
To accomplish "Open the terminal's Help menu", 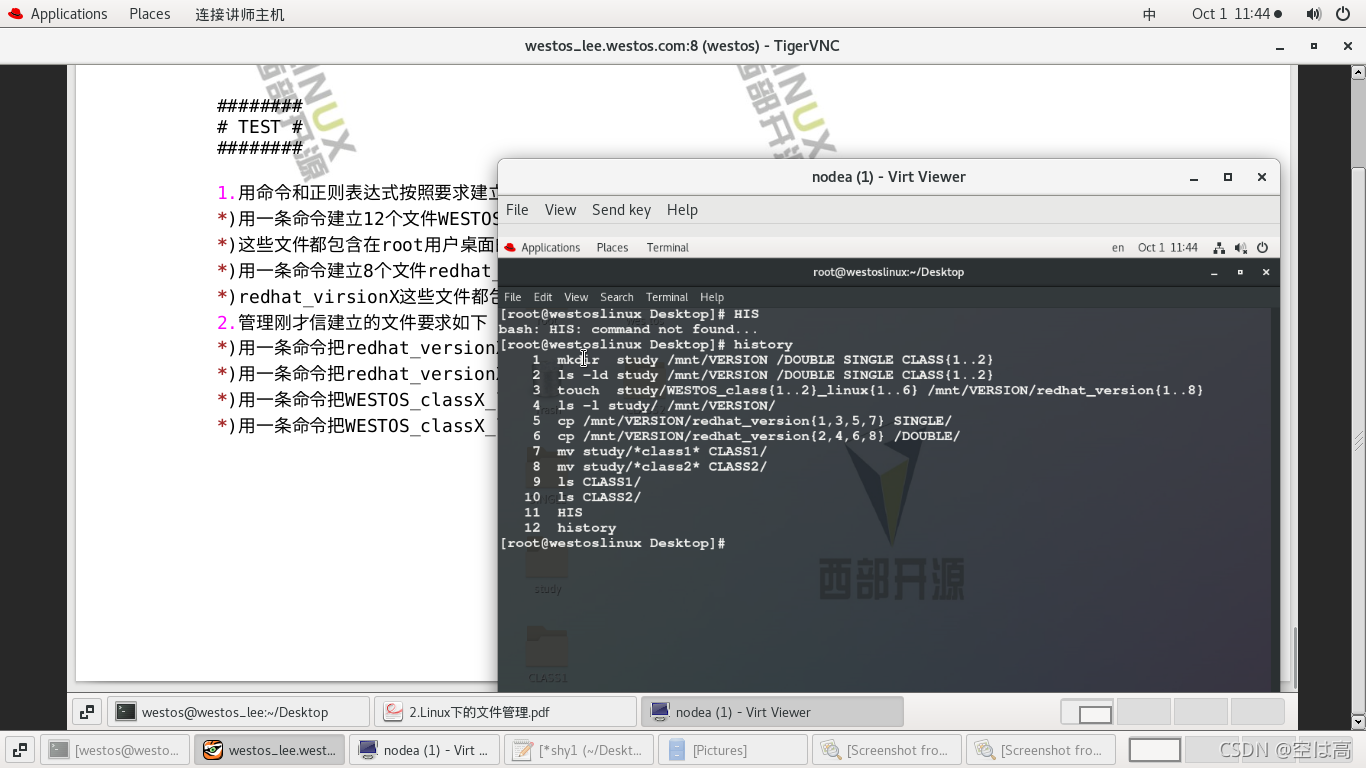I will [x=712, y=297].
